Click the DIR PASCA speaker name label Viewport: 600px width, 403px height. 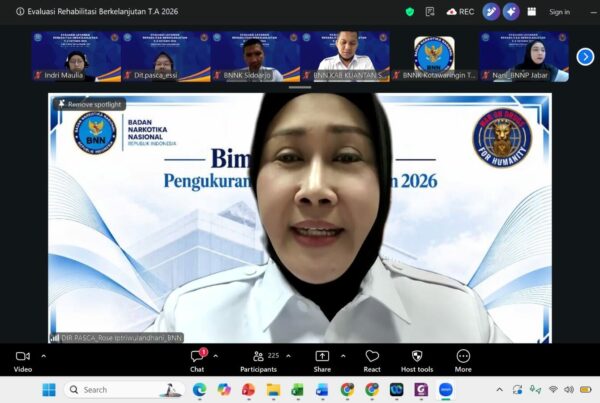point(117,338)
